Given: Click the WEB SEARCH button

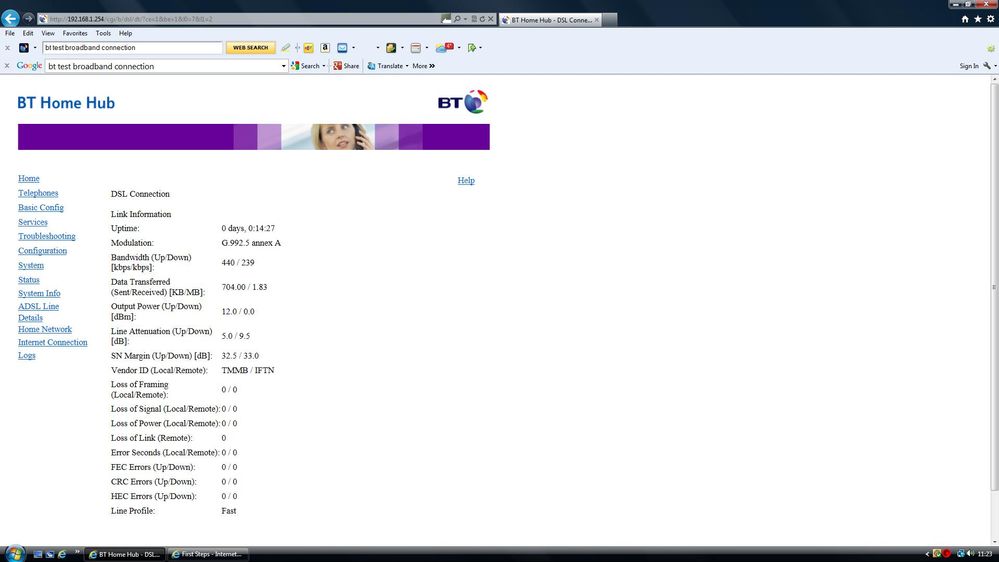Looking at the screenshot, I should (250, 48).
